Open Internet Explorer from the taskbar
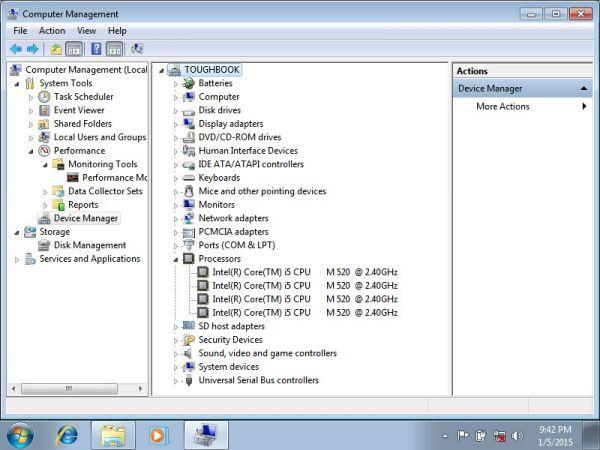Image resolution: width=600 pixels, height=450 pixels. pos(67,435)
